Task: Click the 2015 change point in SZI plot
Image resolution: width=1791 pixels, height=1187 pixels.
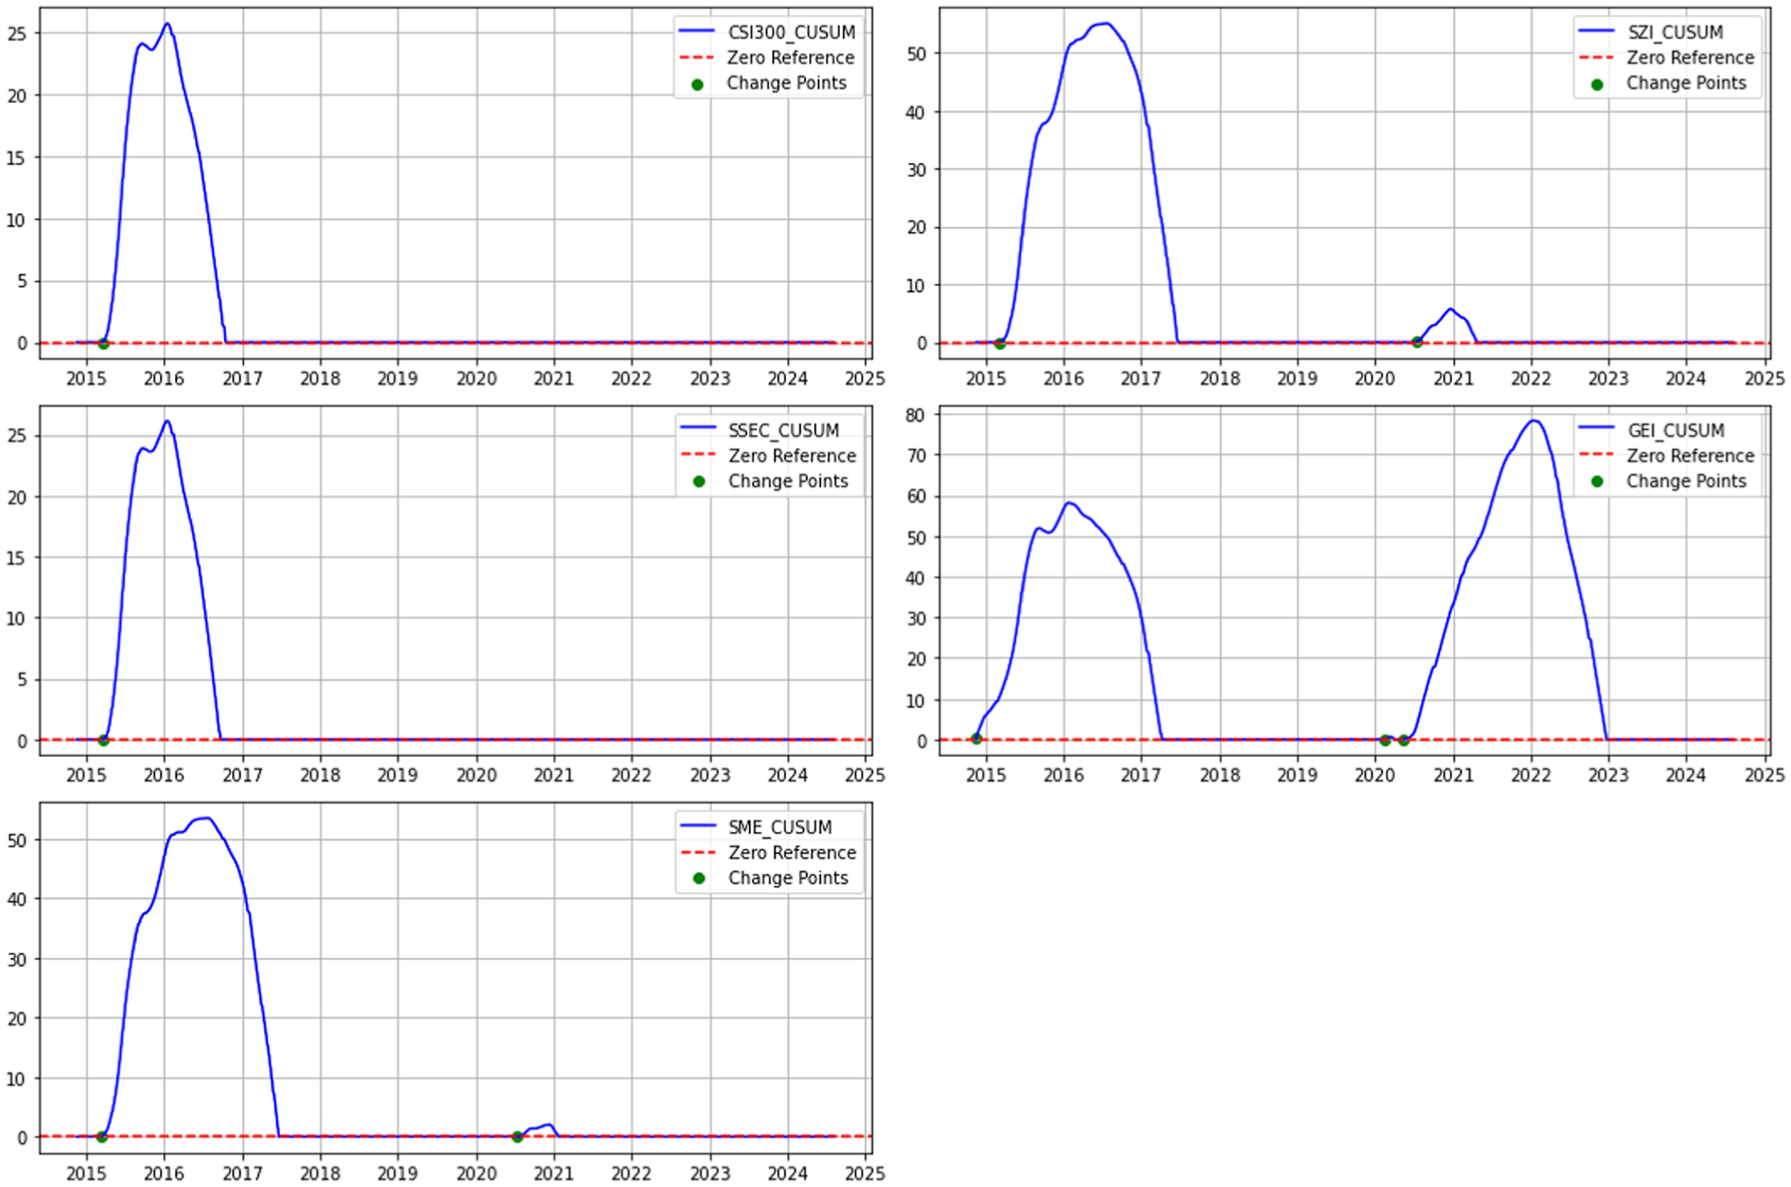Action: 999,343
